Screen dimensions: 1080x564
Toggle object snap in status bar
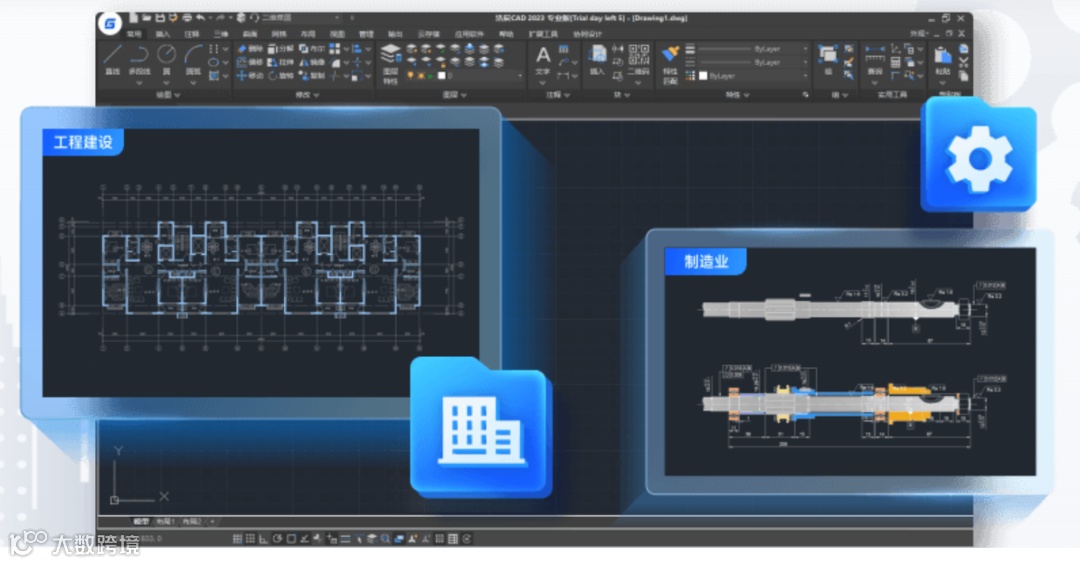291,539
